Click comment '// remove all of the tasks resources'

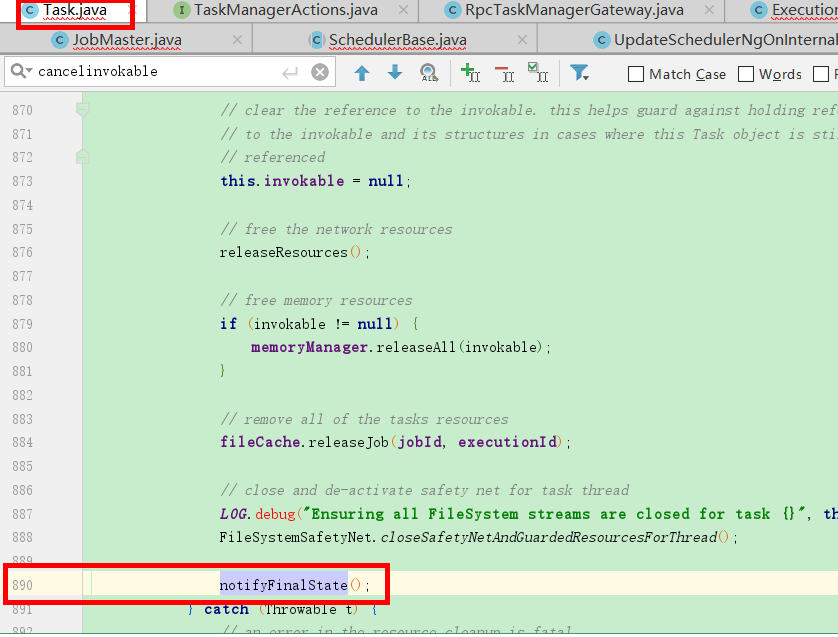point(364,419)
